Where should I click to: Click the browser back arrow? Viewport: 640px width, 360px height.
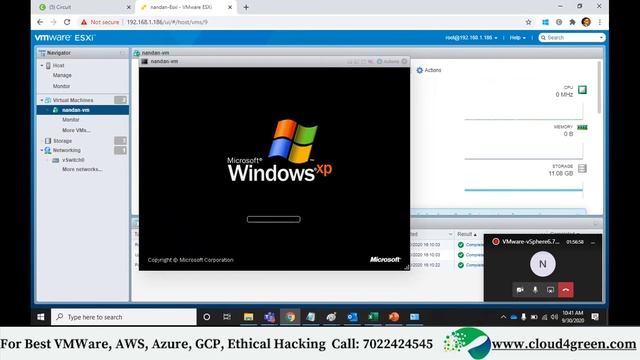(40, 22)
